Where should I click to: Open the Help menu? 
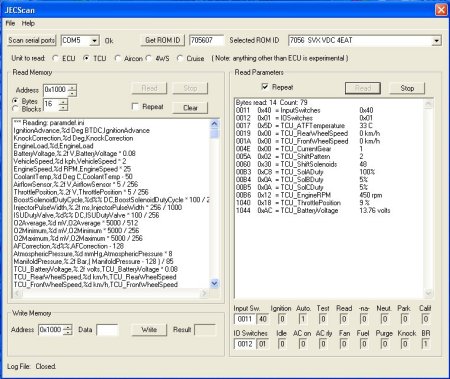click(x=28, y=23)
